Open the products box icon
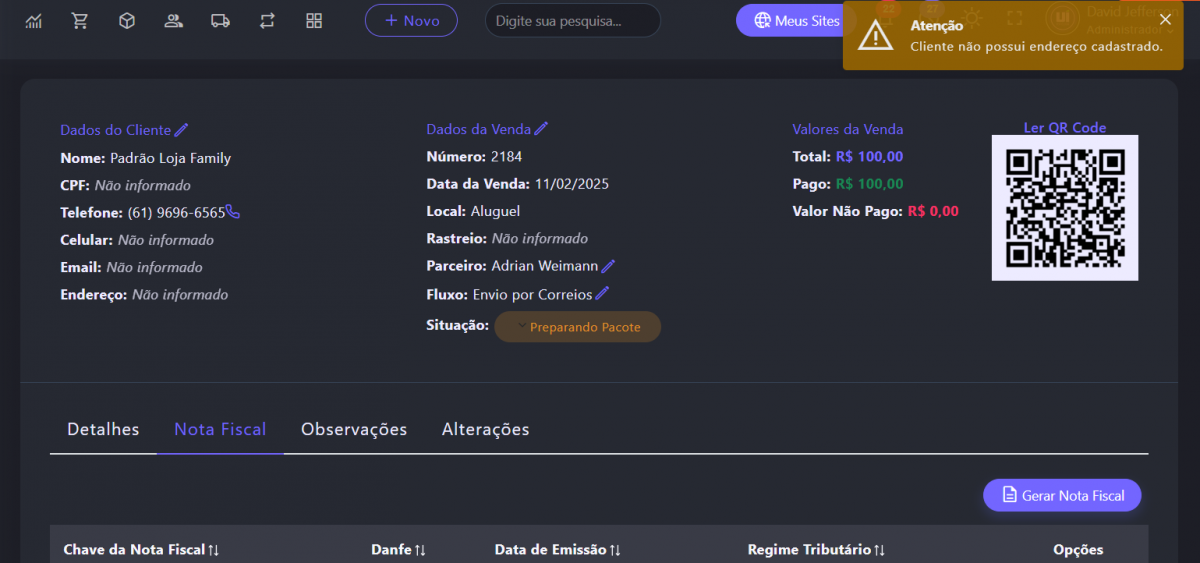The image size is (1200, 563). pyautogui.click(x=127, y=21)
